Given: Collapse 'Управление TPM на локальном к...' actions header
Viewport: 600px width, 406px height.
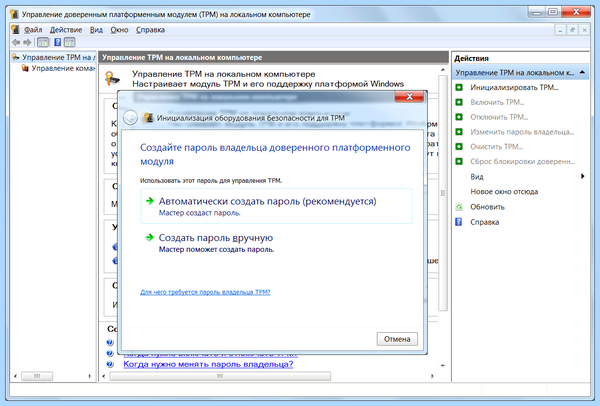Looking at the screenshot, I should [x=521, y=72].
